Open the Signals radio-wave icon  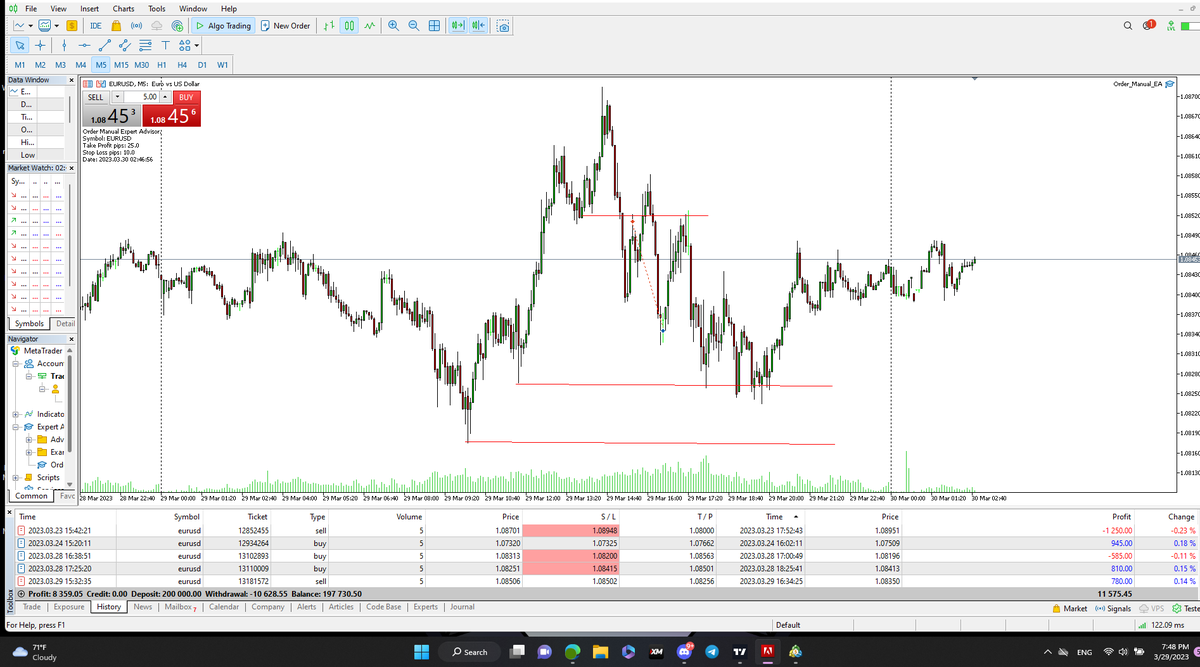click(136, 25)
